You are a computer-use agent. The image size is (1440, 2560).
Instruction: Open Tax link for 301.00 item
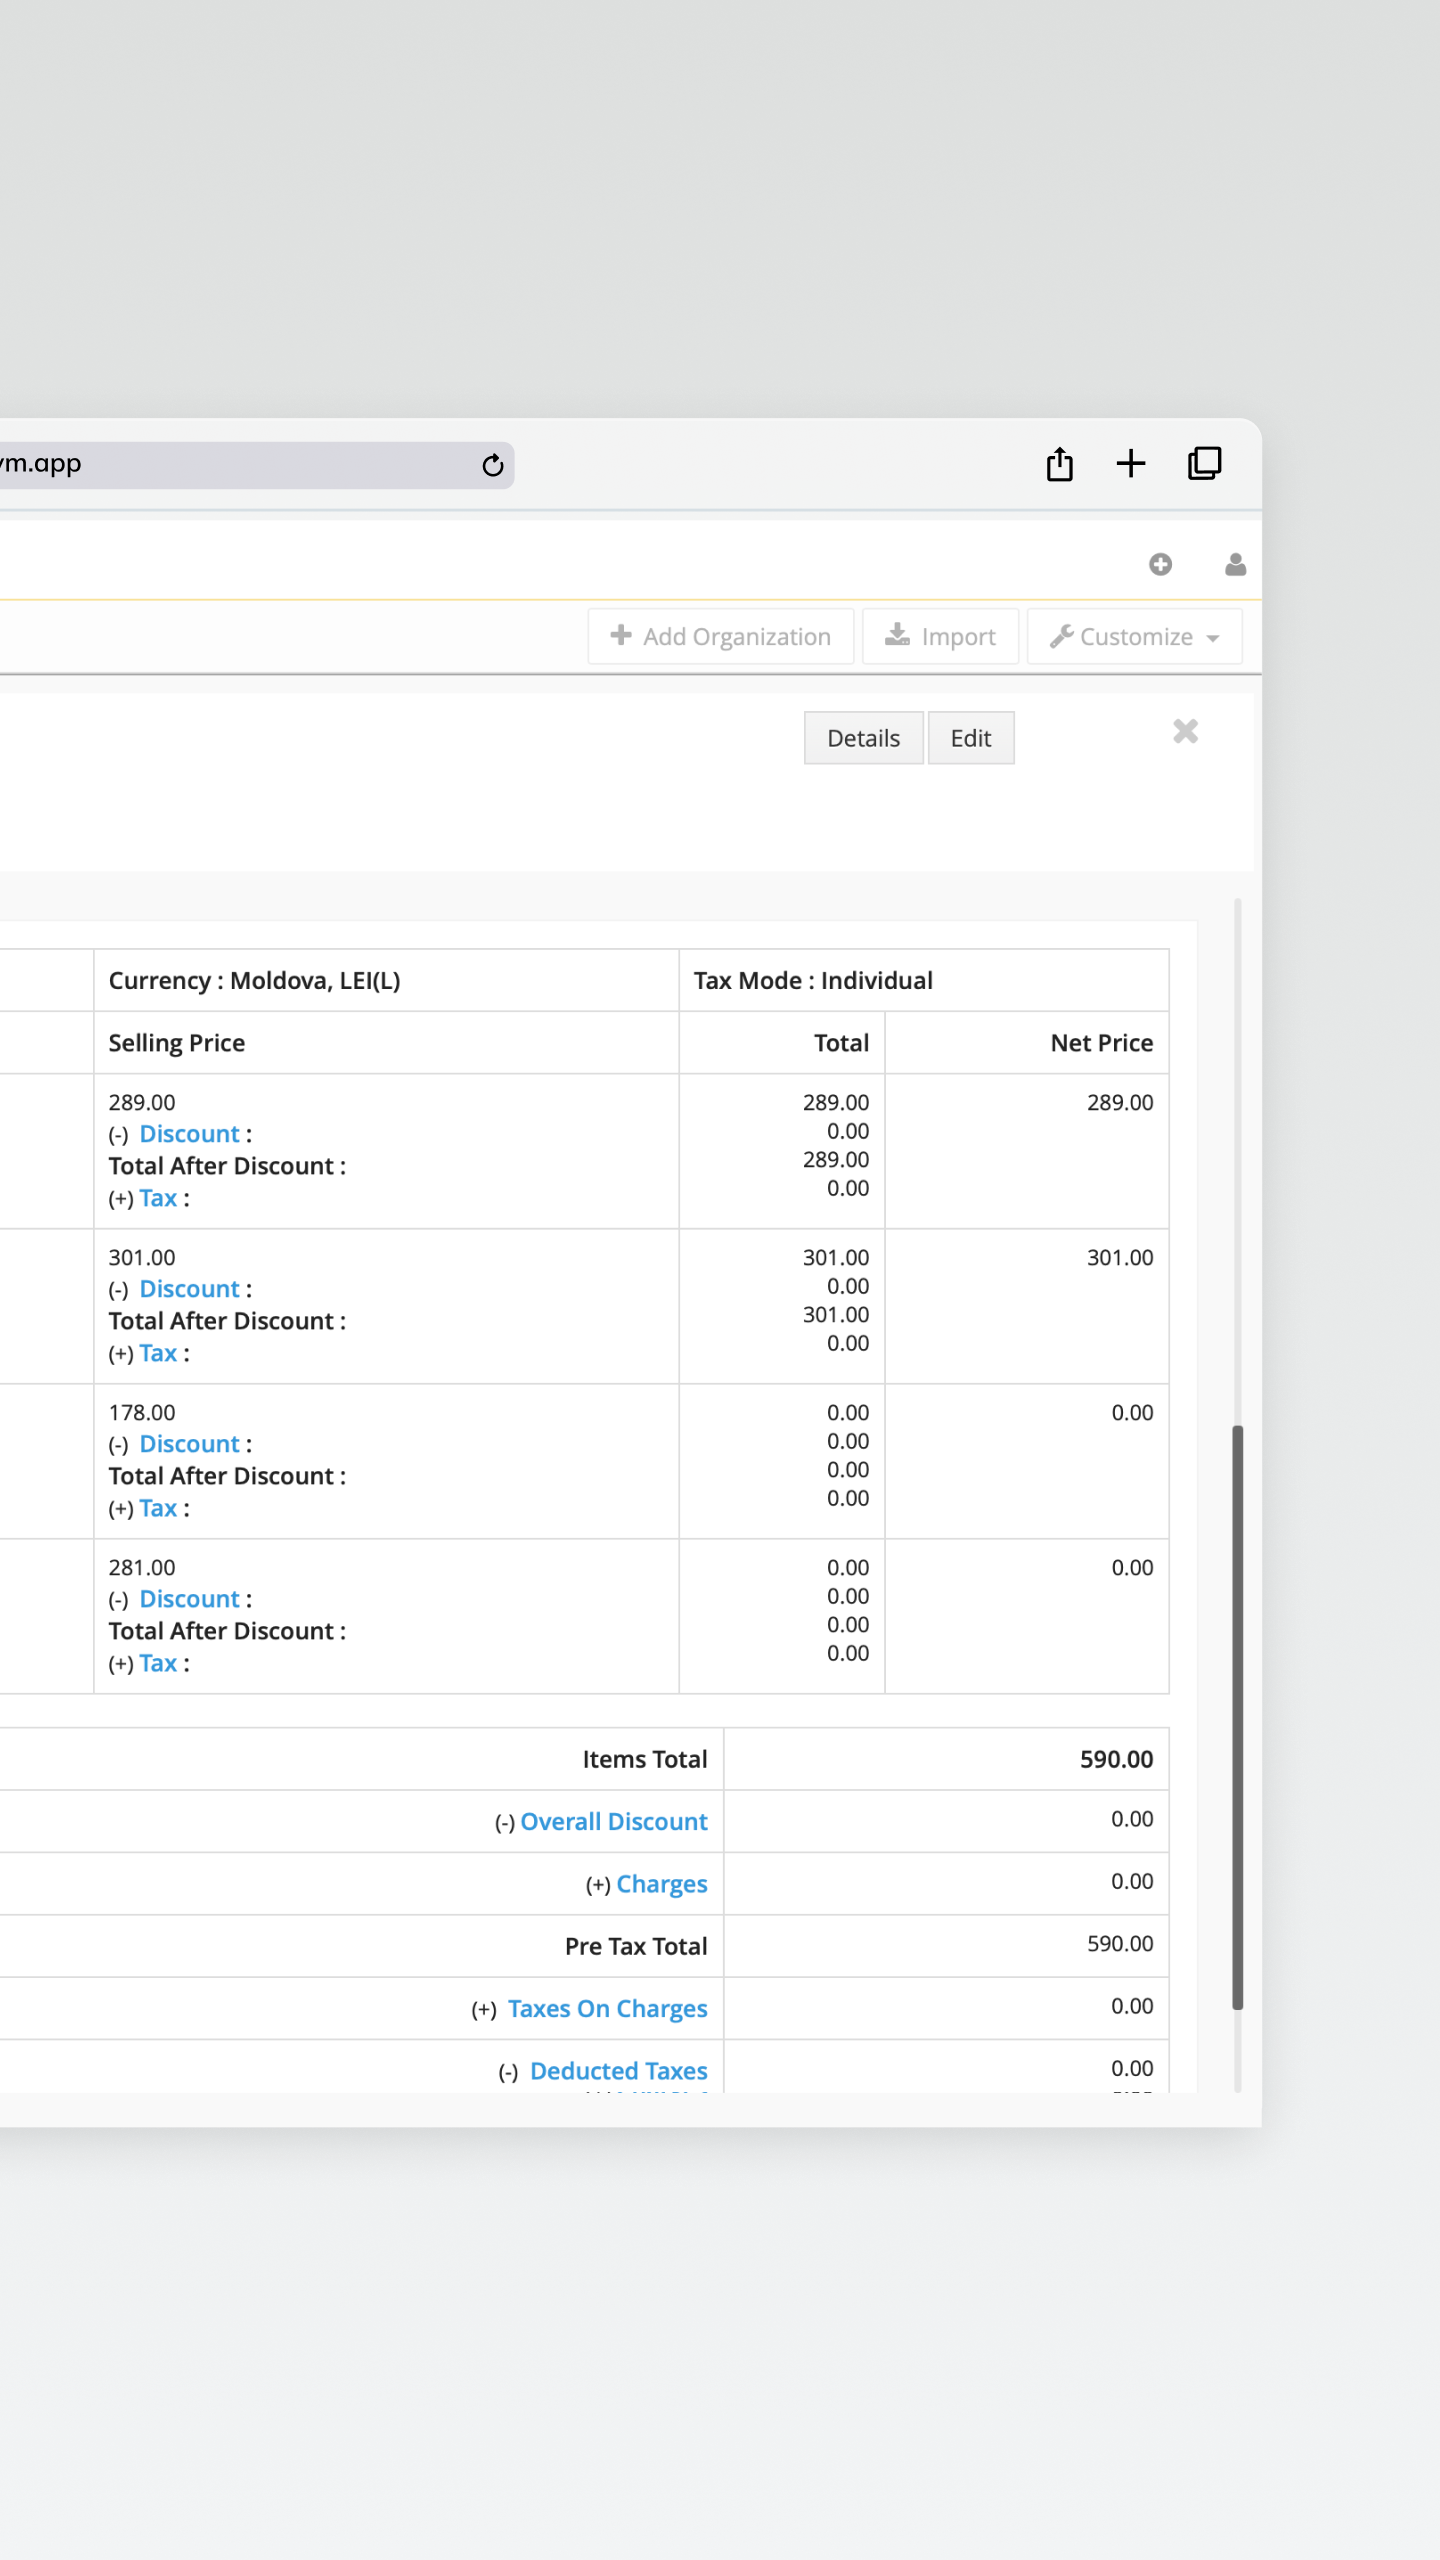click(x=158, y=1353)
